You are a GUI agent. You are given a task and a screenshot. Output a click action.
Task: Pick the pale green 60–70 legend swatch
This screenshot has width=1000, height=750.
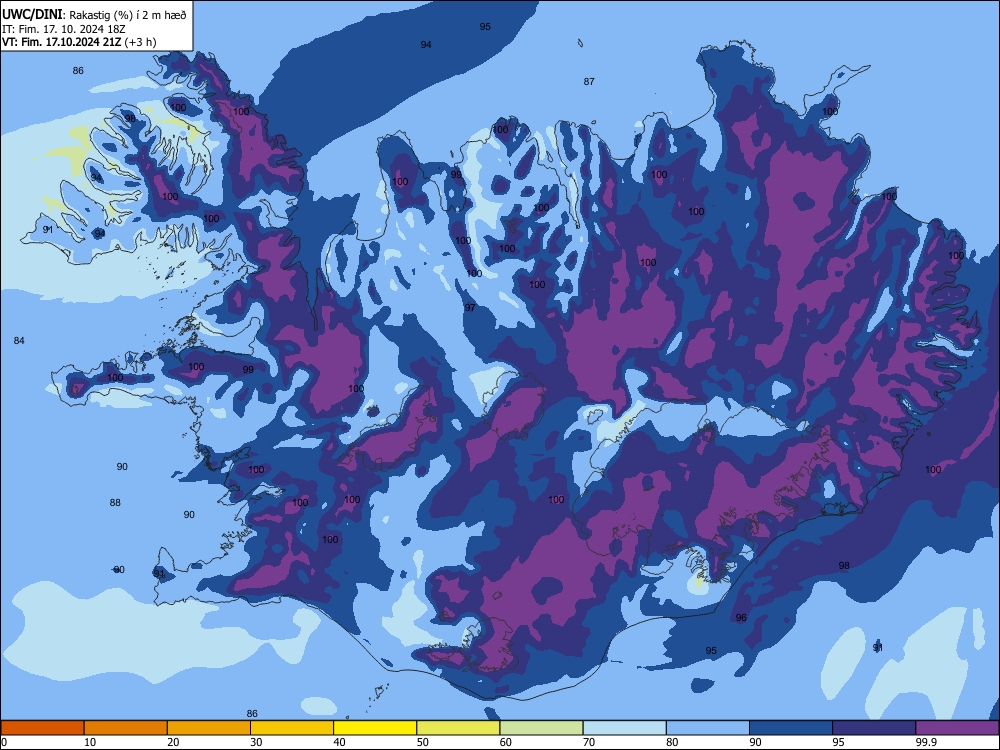tap(541, 728)
